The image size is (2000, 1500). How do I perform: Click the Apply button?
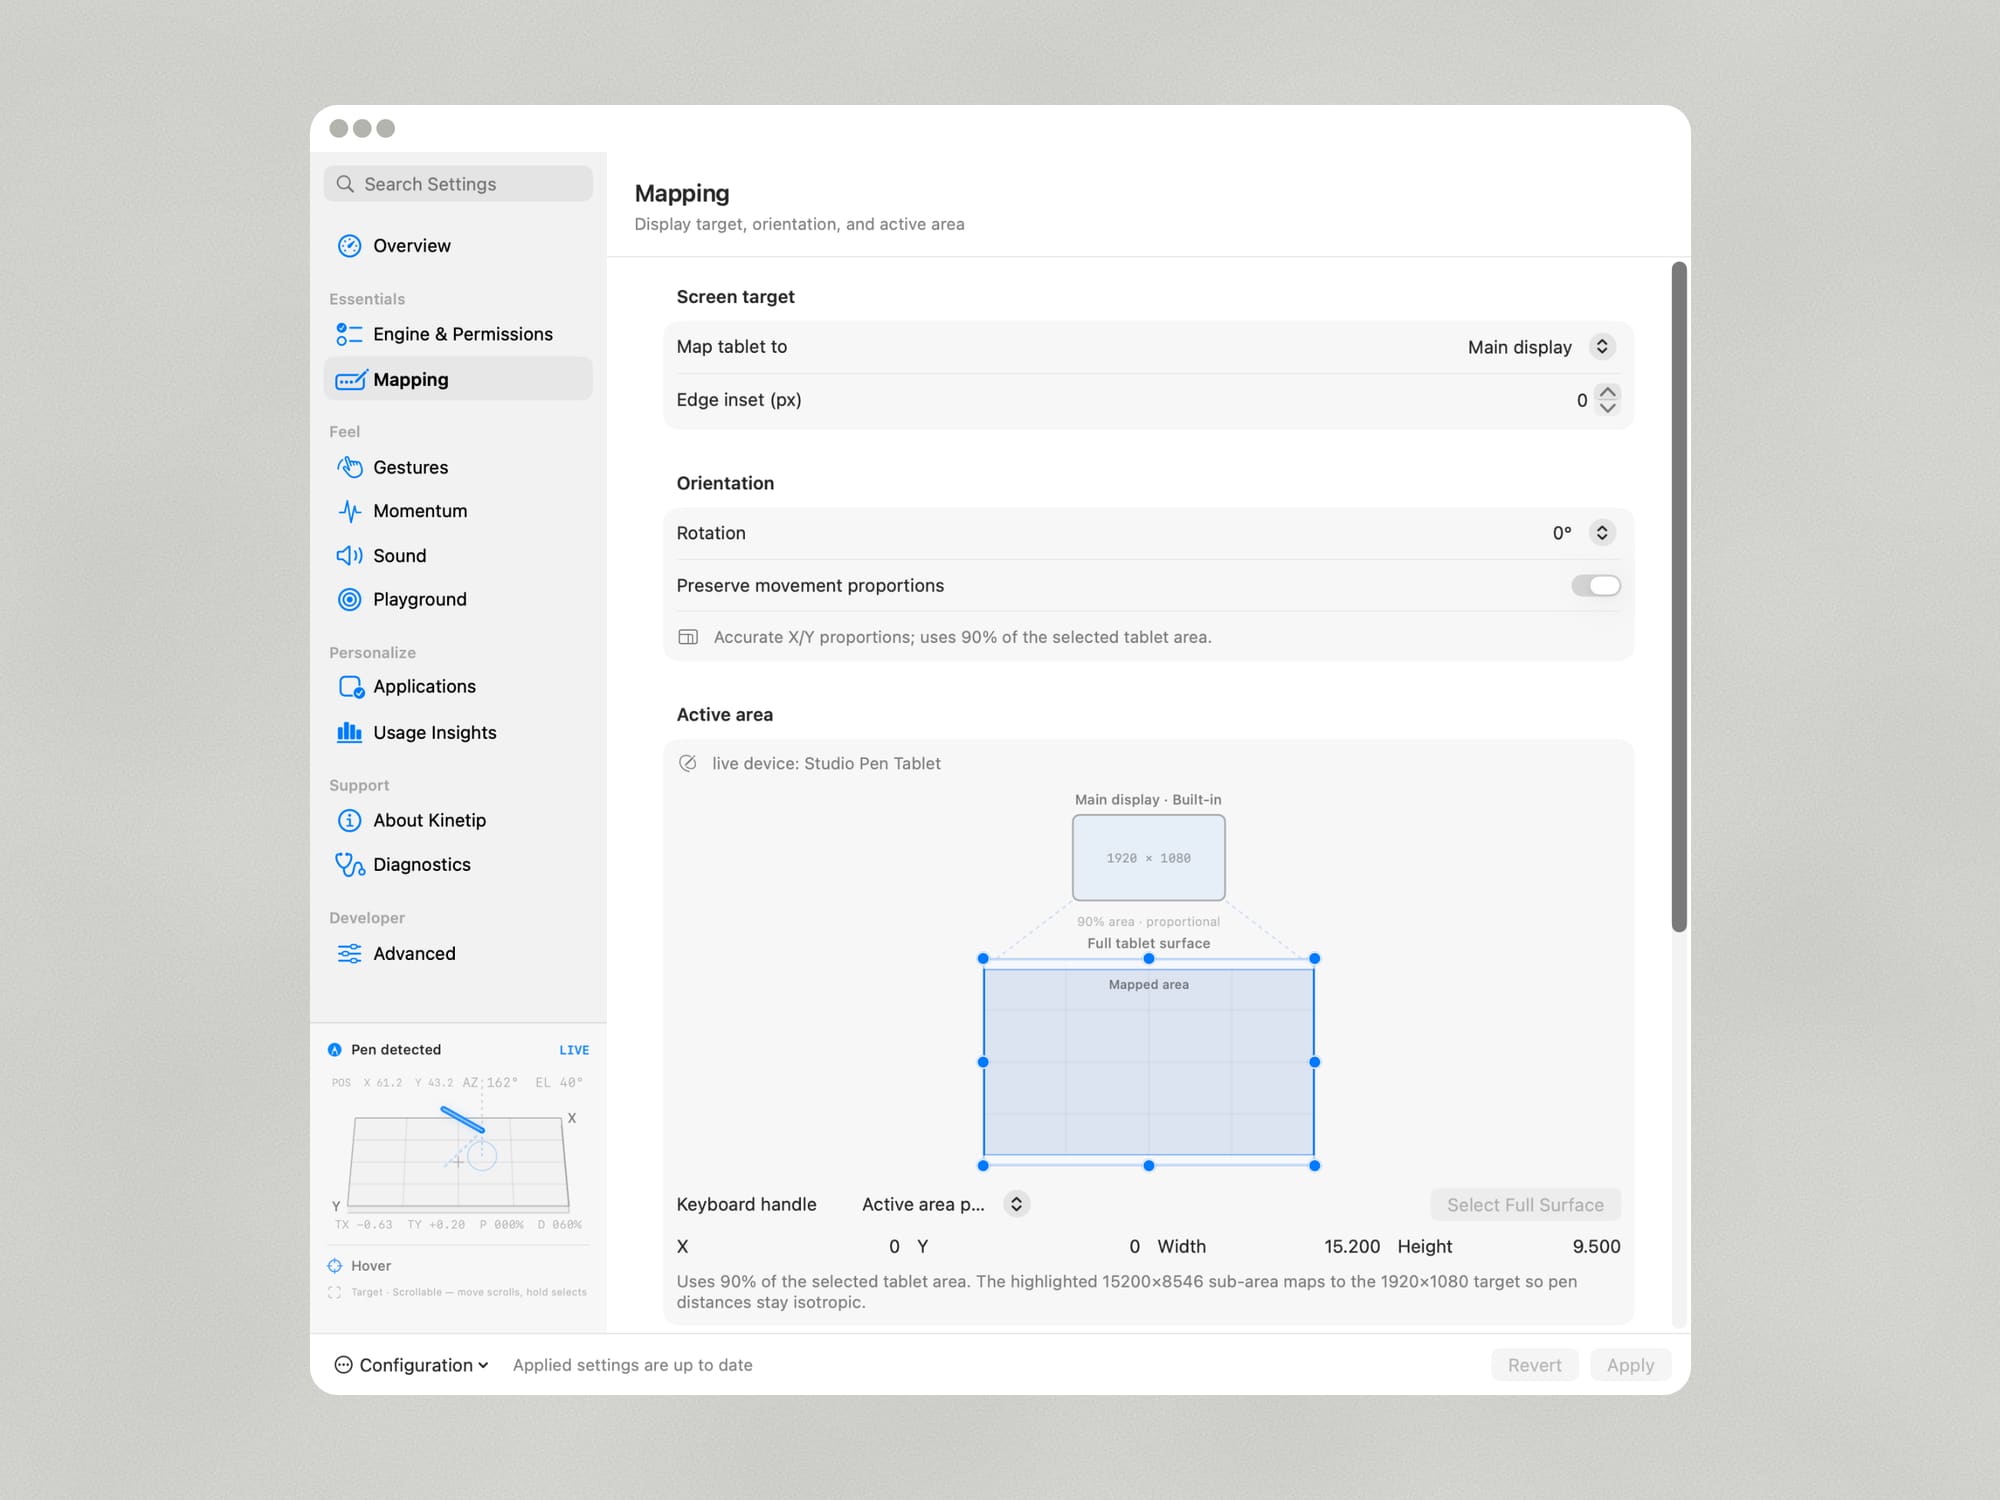pyautogui.click(x=1630, y=1365)
